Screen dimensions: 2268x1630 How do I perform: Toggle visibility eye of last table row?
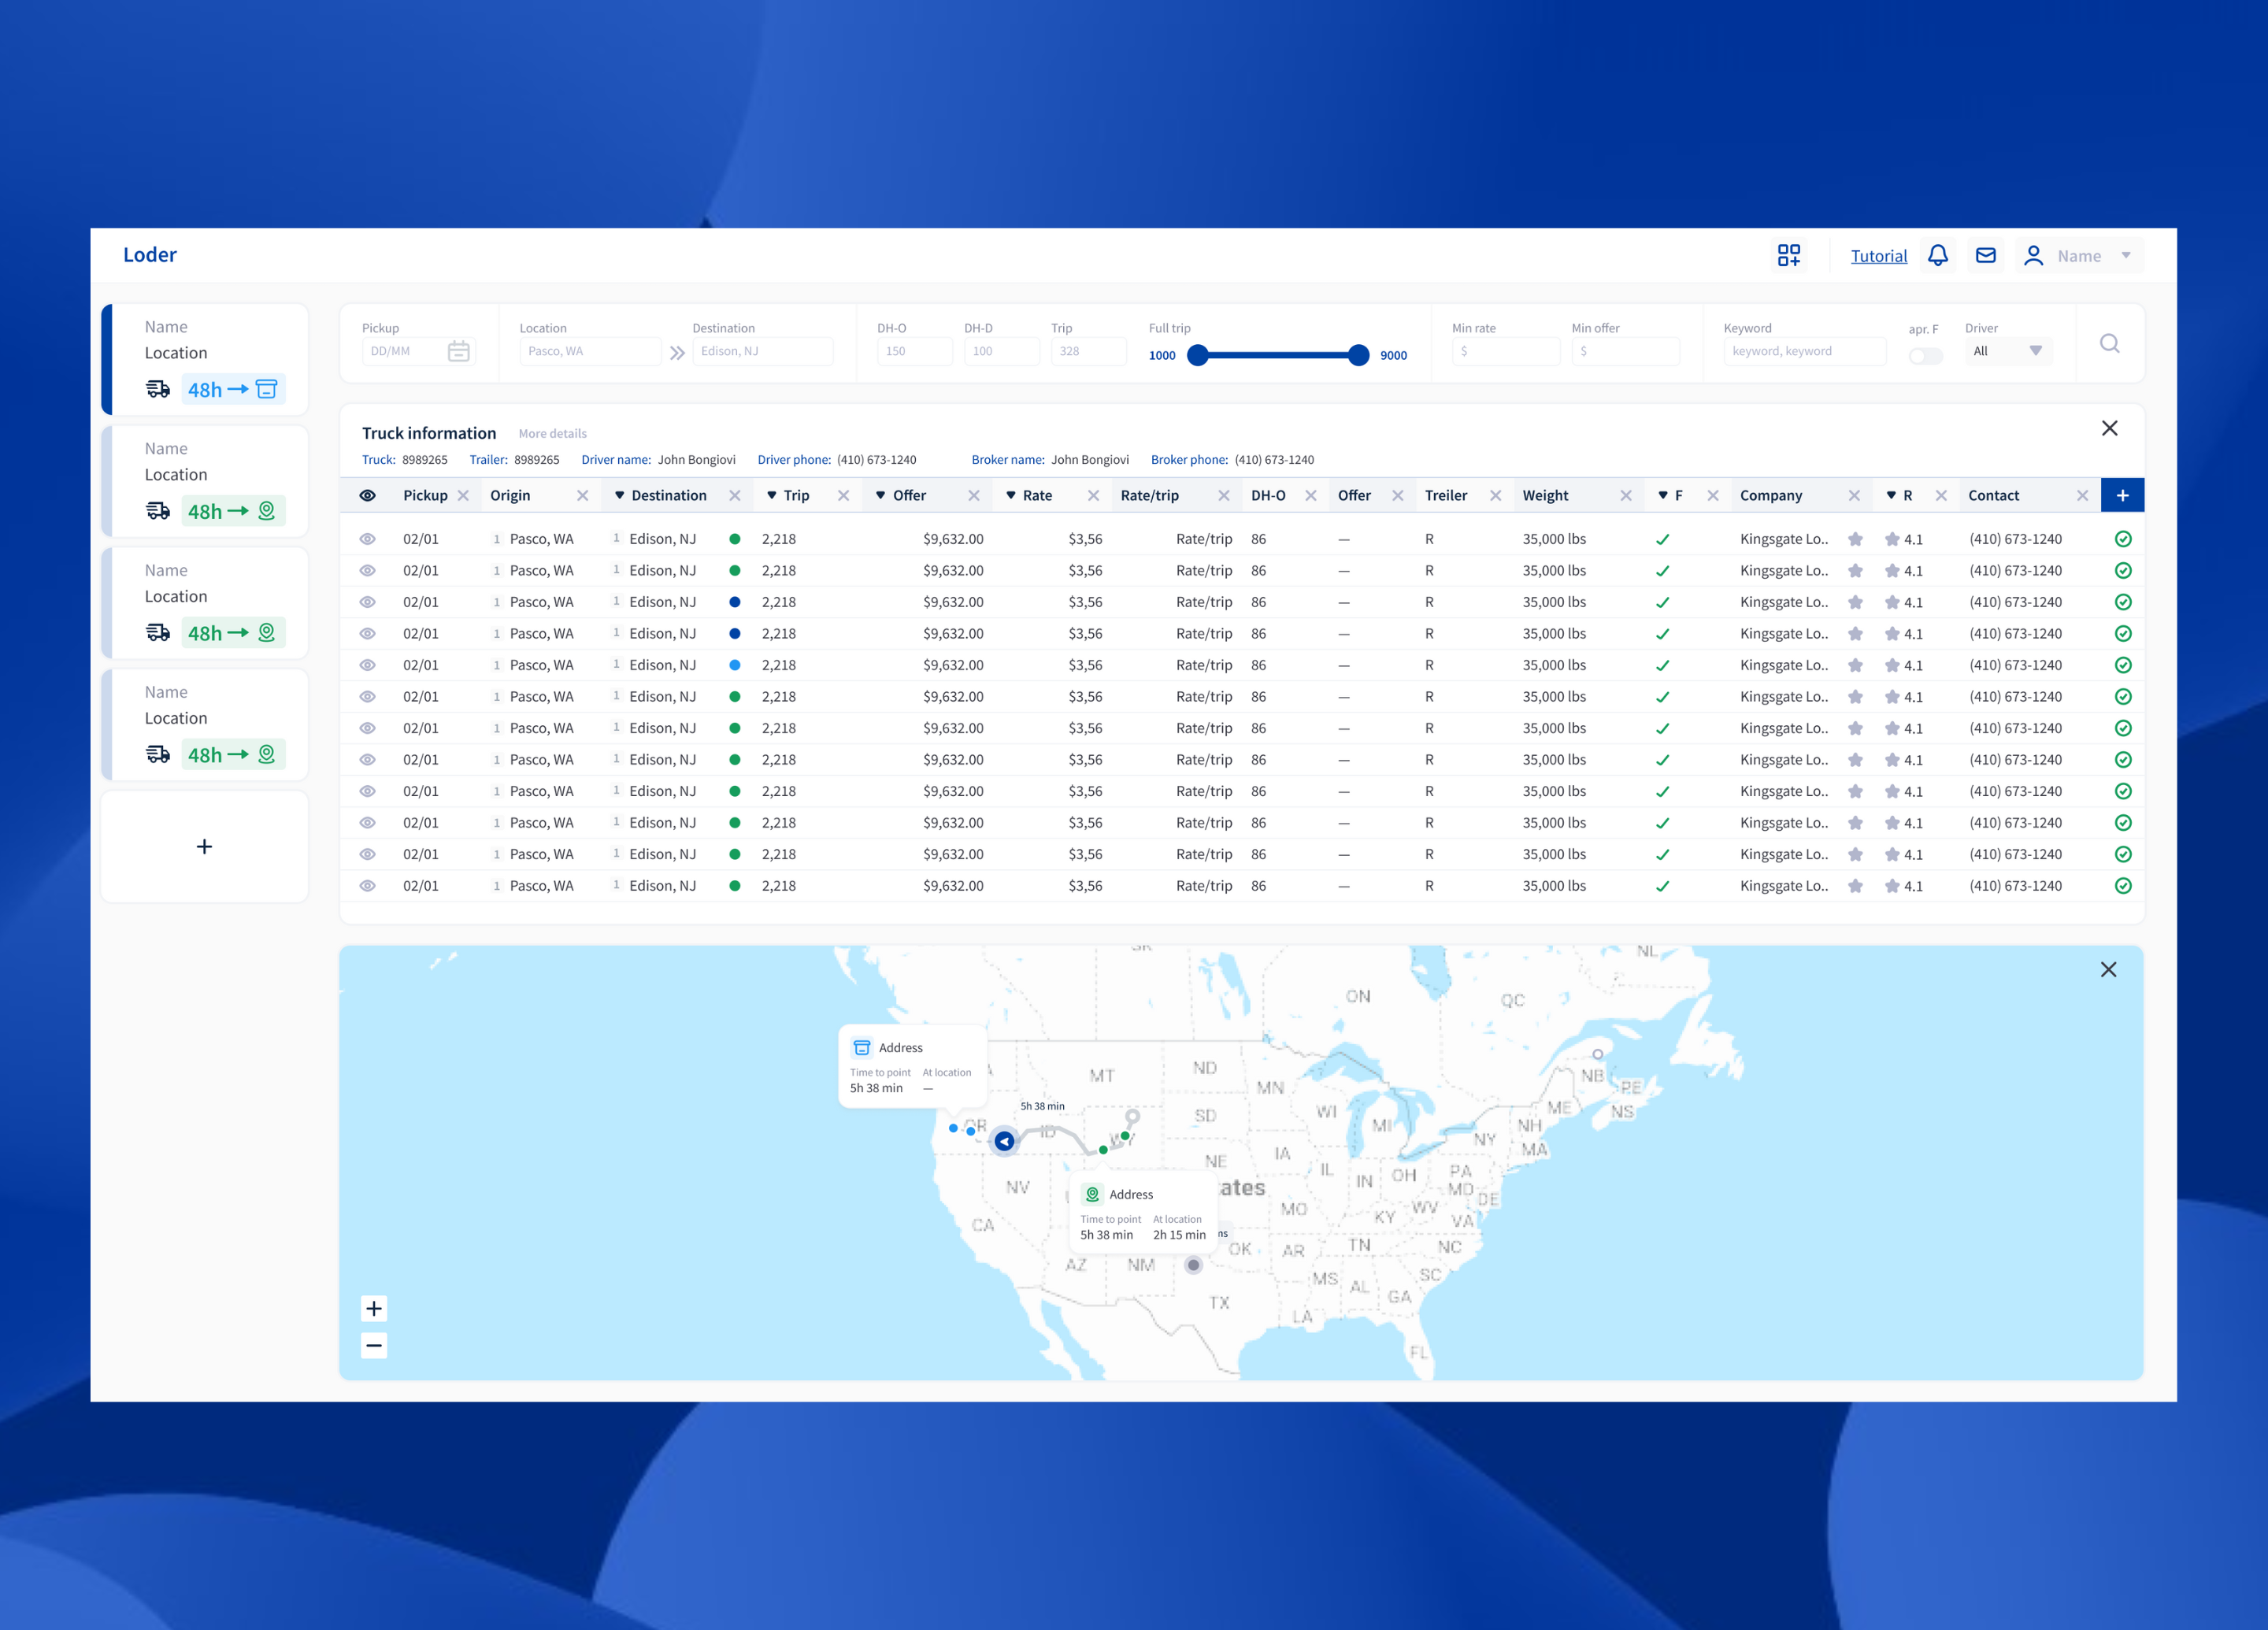[367, 885]
